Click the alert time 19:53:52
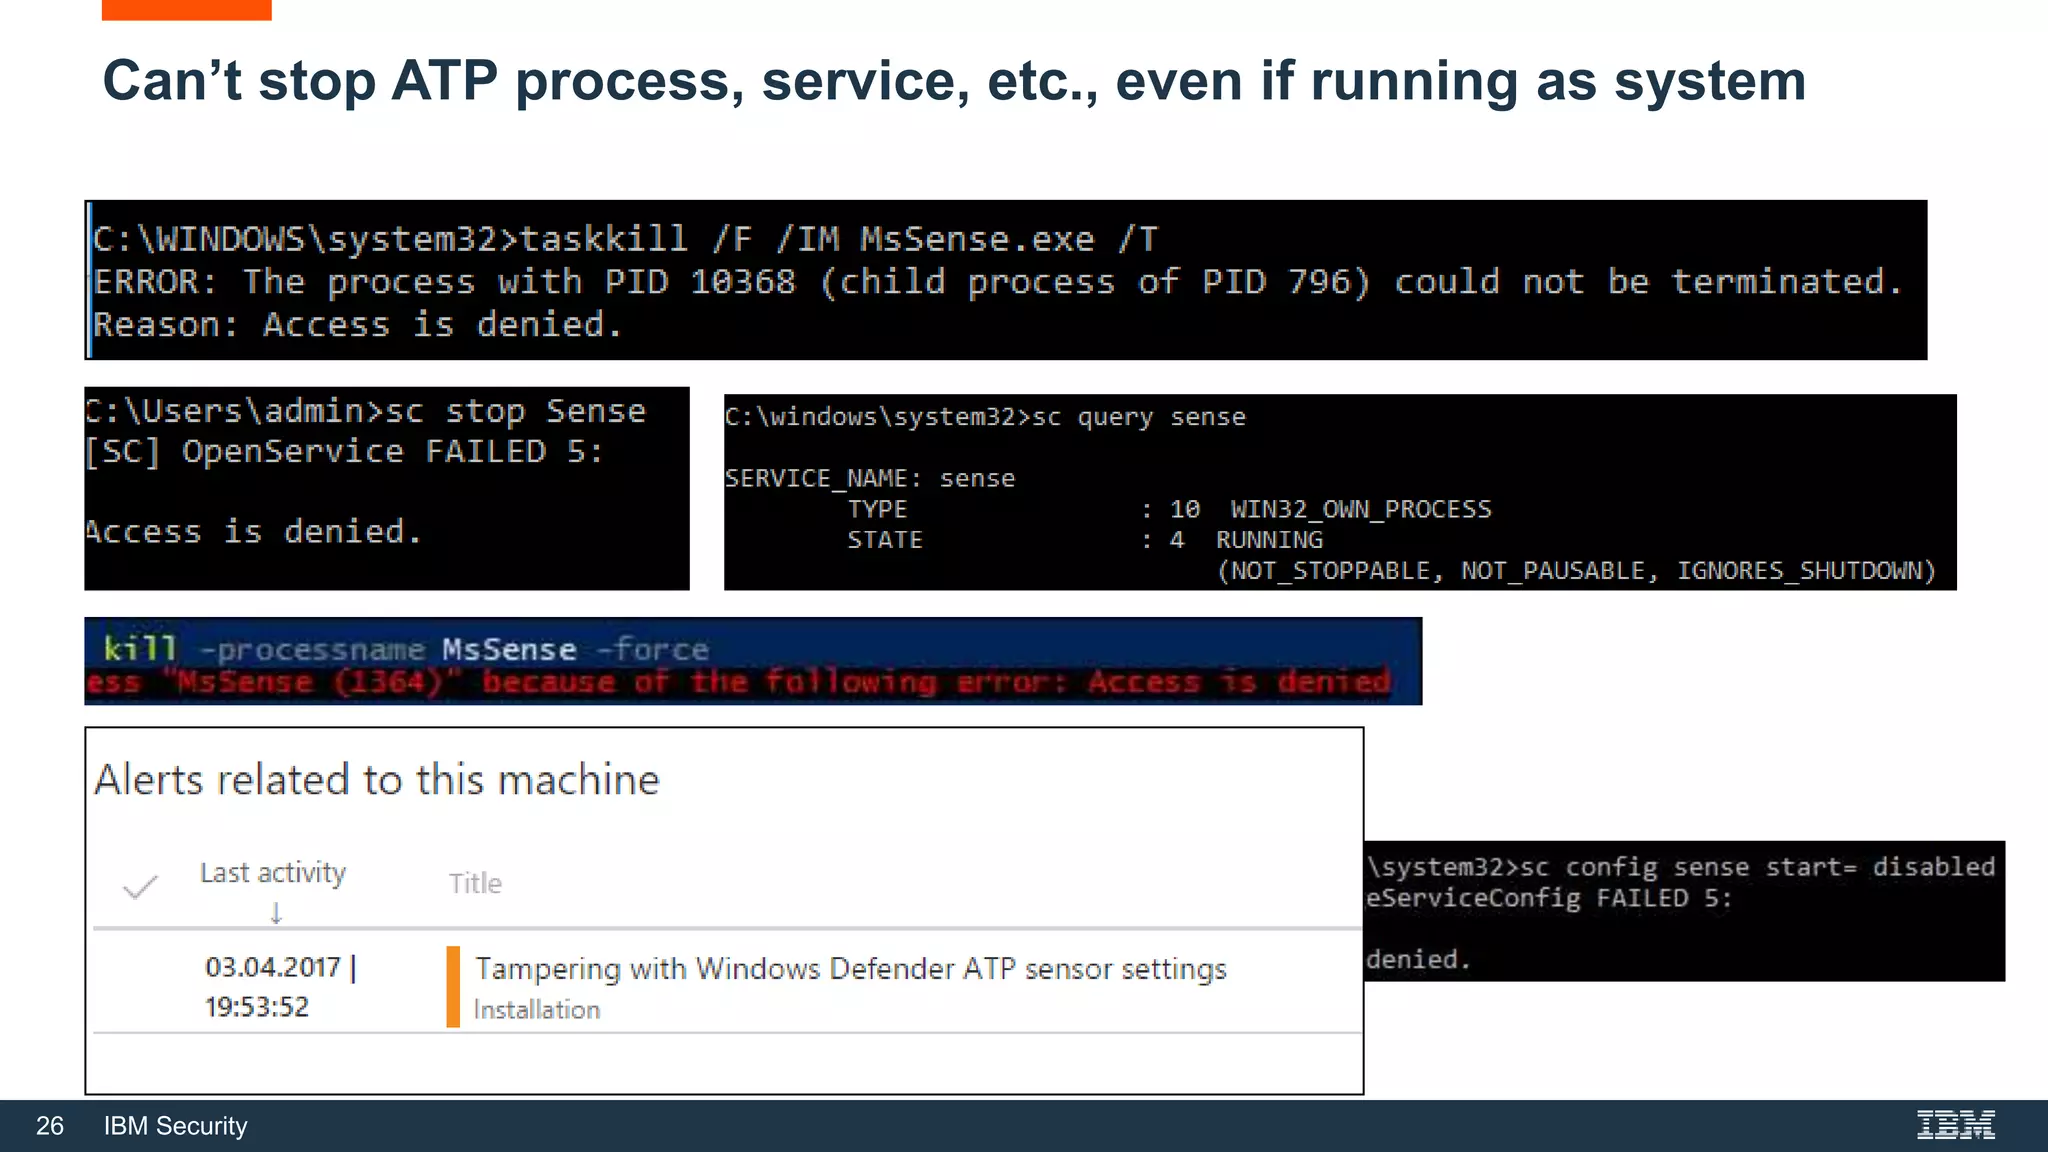 (257, 1007)
